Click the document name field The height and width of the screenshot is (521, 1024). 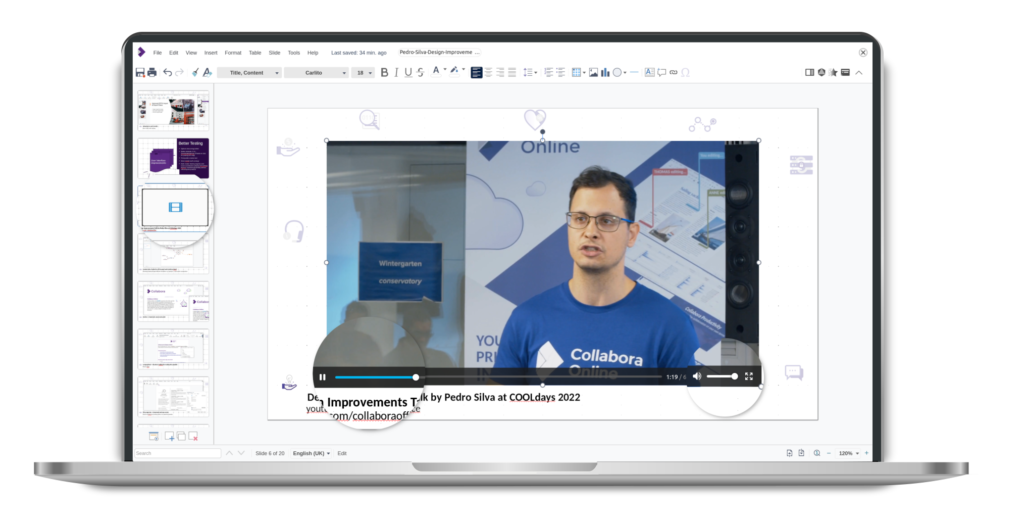439,52
